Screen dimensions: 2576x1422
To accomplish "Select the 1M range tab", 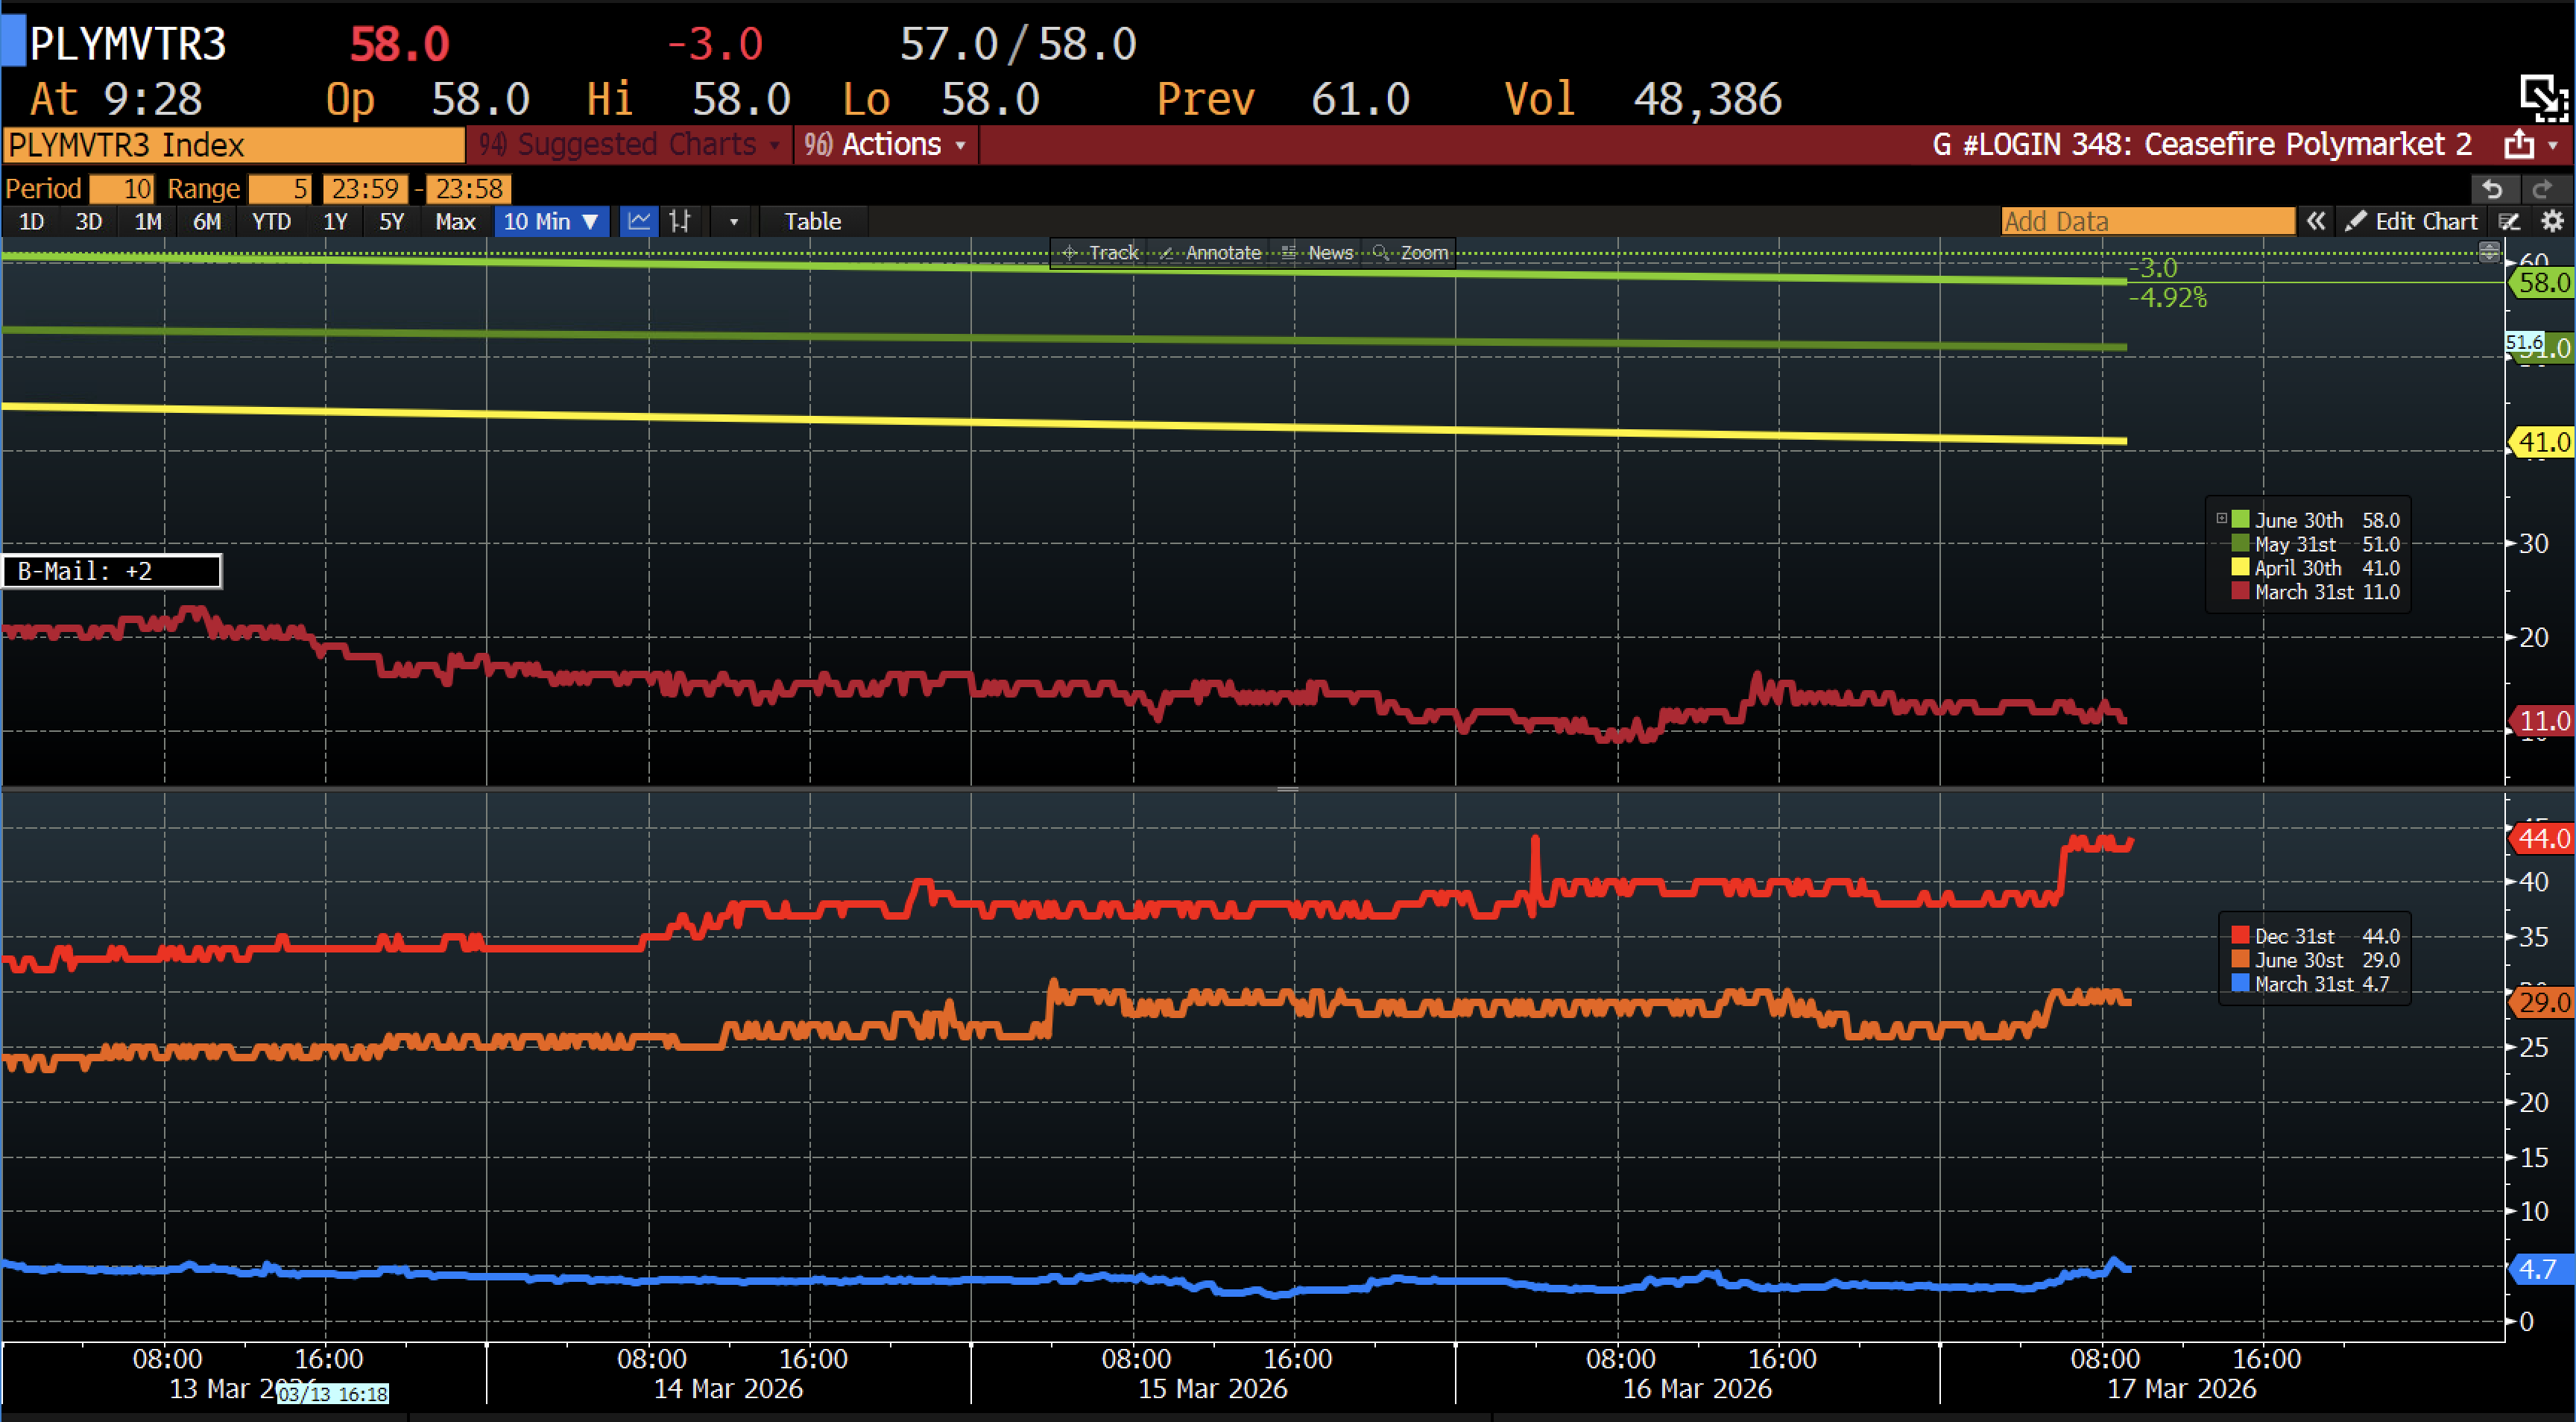I will click(x=148, y=221).
